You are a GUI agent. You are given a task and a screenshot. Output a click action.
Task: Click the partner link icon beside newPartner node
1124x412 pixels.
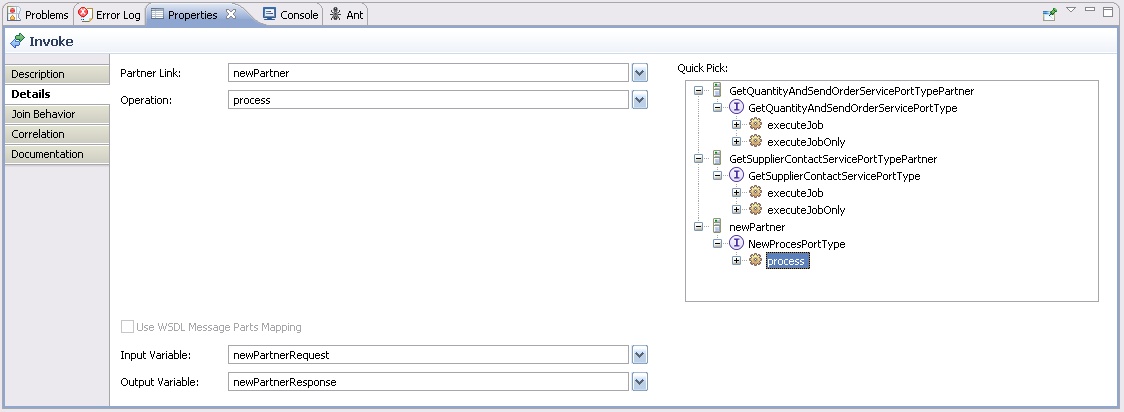point(717,227)
